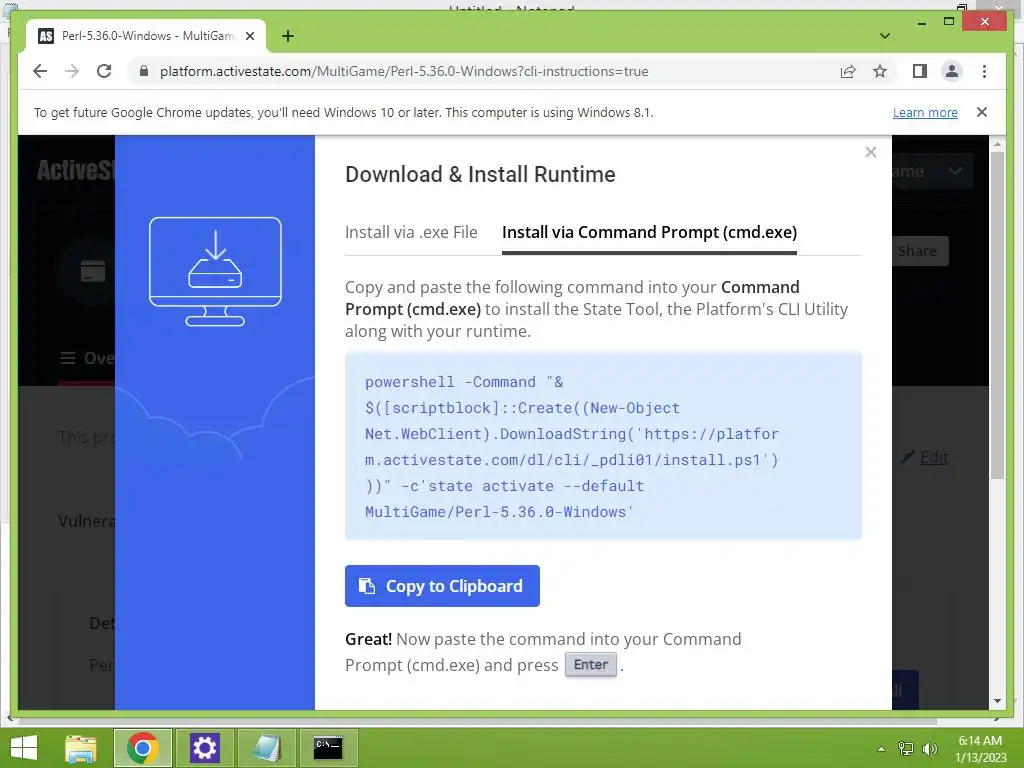Click the dimmed Edit link behind dialog
Image resolution: width=1024 pixels, height=768 pixels.
coord(934,457)
